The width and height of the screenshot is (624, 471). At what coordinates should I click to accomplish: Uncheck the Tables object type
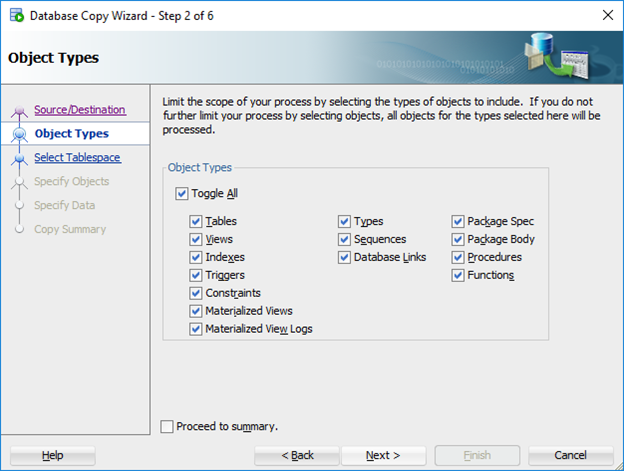pos(196,221)
